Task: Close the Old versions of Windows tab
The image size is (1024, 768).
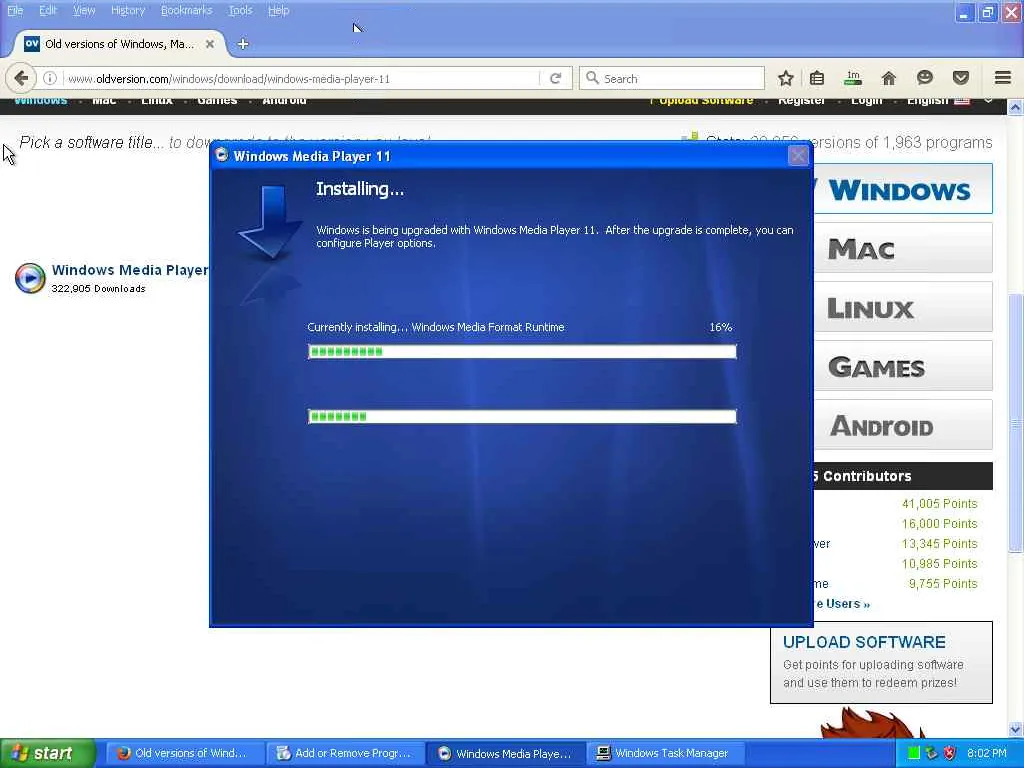Action: point(210,44)
